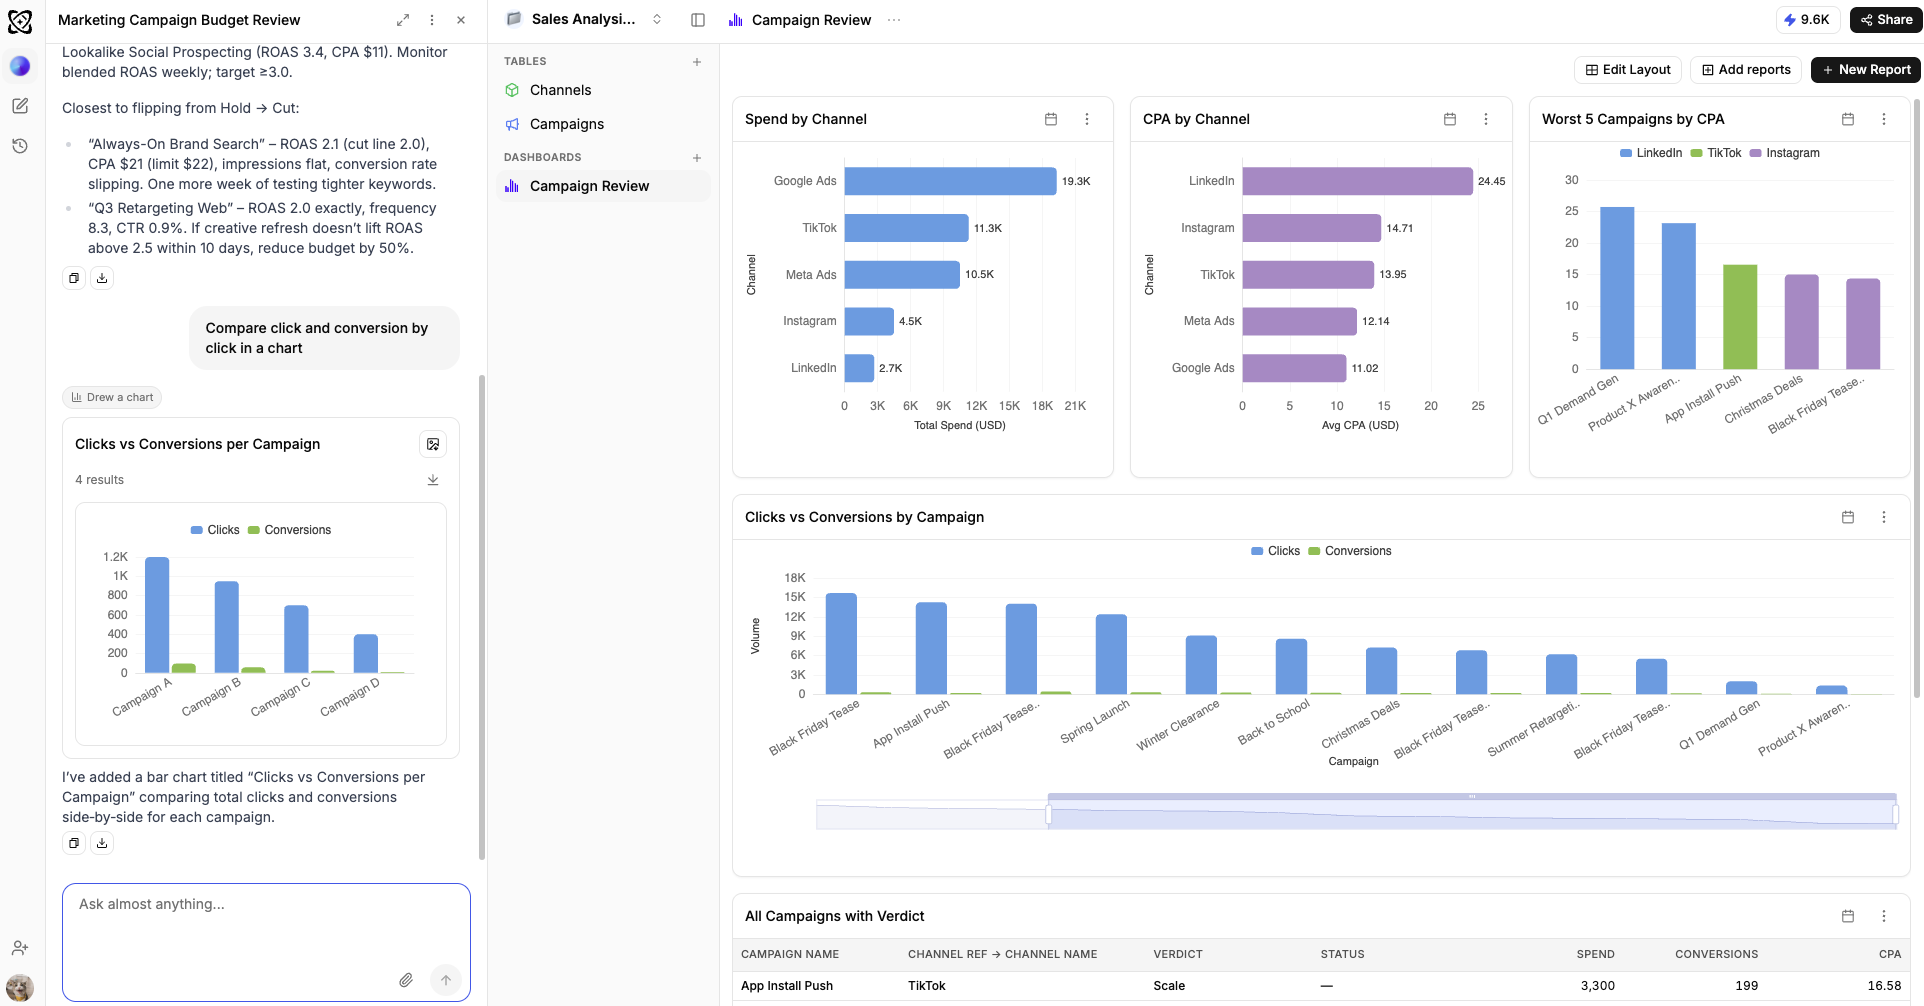
Task: Close the Marketing Campaign Budget Review chat
Action: point(461,20)
